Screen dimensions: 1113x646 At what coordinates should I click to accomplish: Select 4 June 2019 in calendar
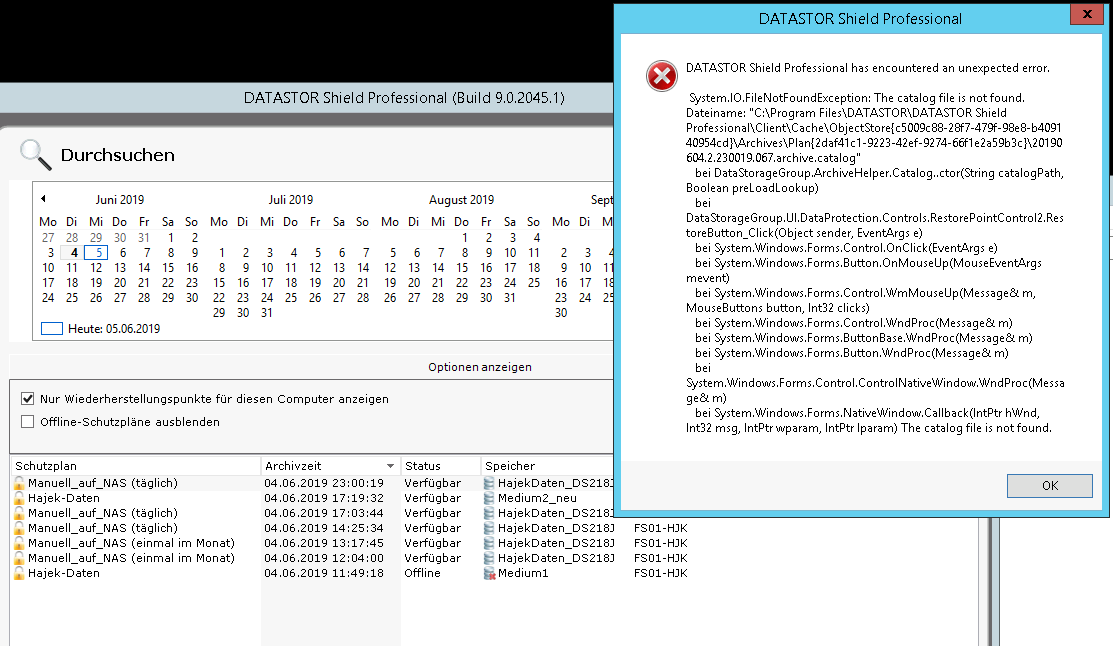74,253
